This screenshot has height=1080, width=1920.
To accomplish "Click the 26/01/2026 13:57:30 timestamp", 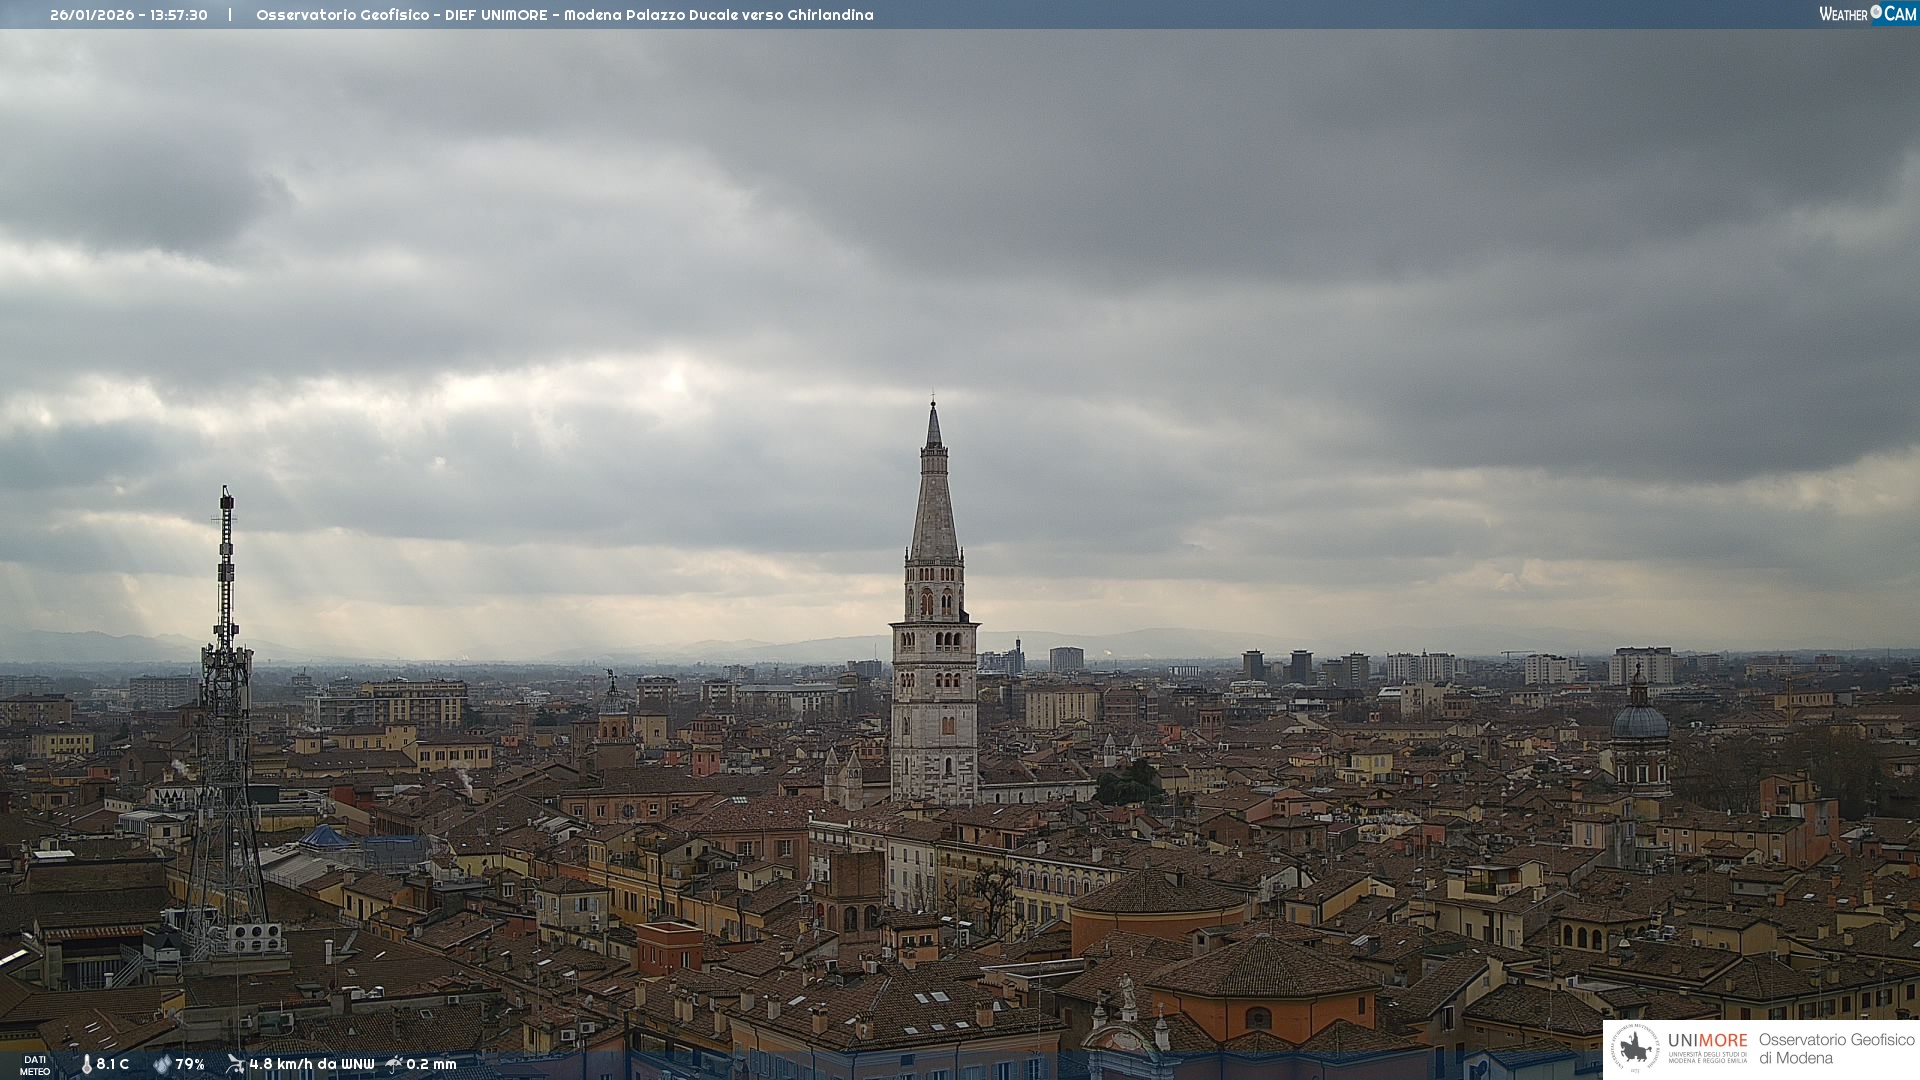I will [x=129, y=15].
